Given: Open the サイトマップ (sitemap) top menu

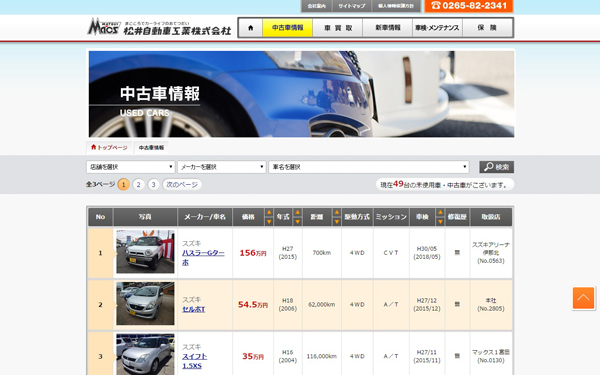Looking at the screenshot, I should (352, 6).
